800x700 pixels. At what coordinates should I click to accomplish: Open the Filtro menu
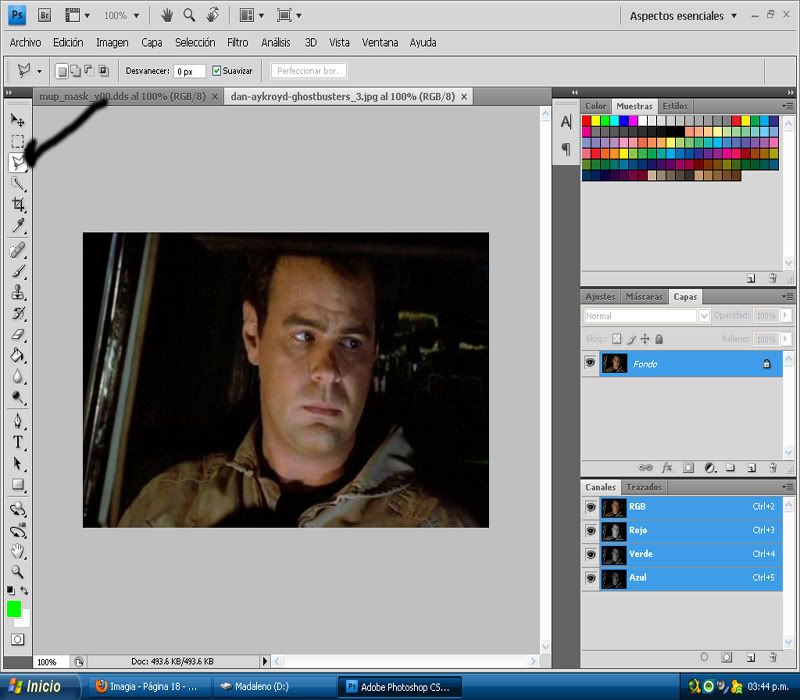(x=237, y=42)
